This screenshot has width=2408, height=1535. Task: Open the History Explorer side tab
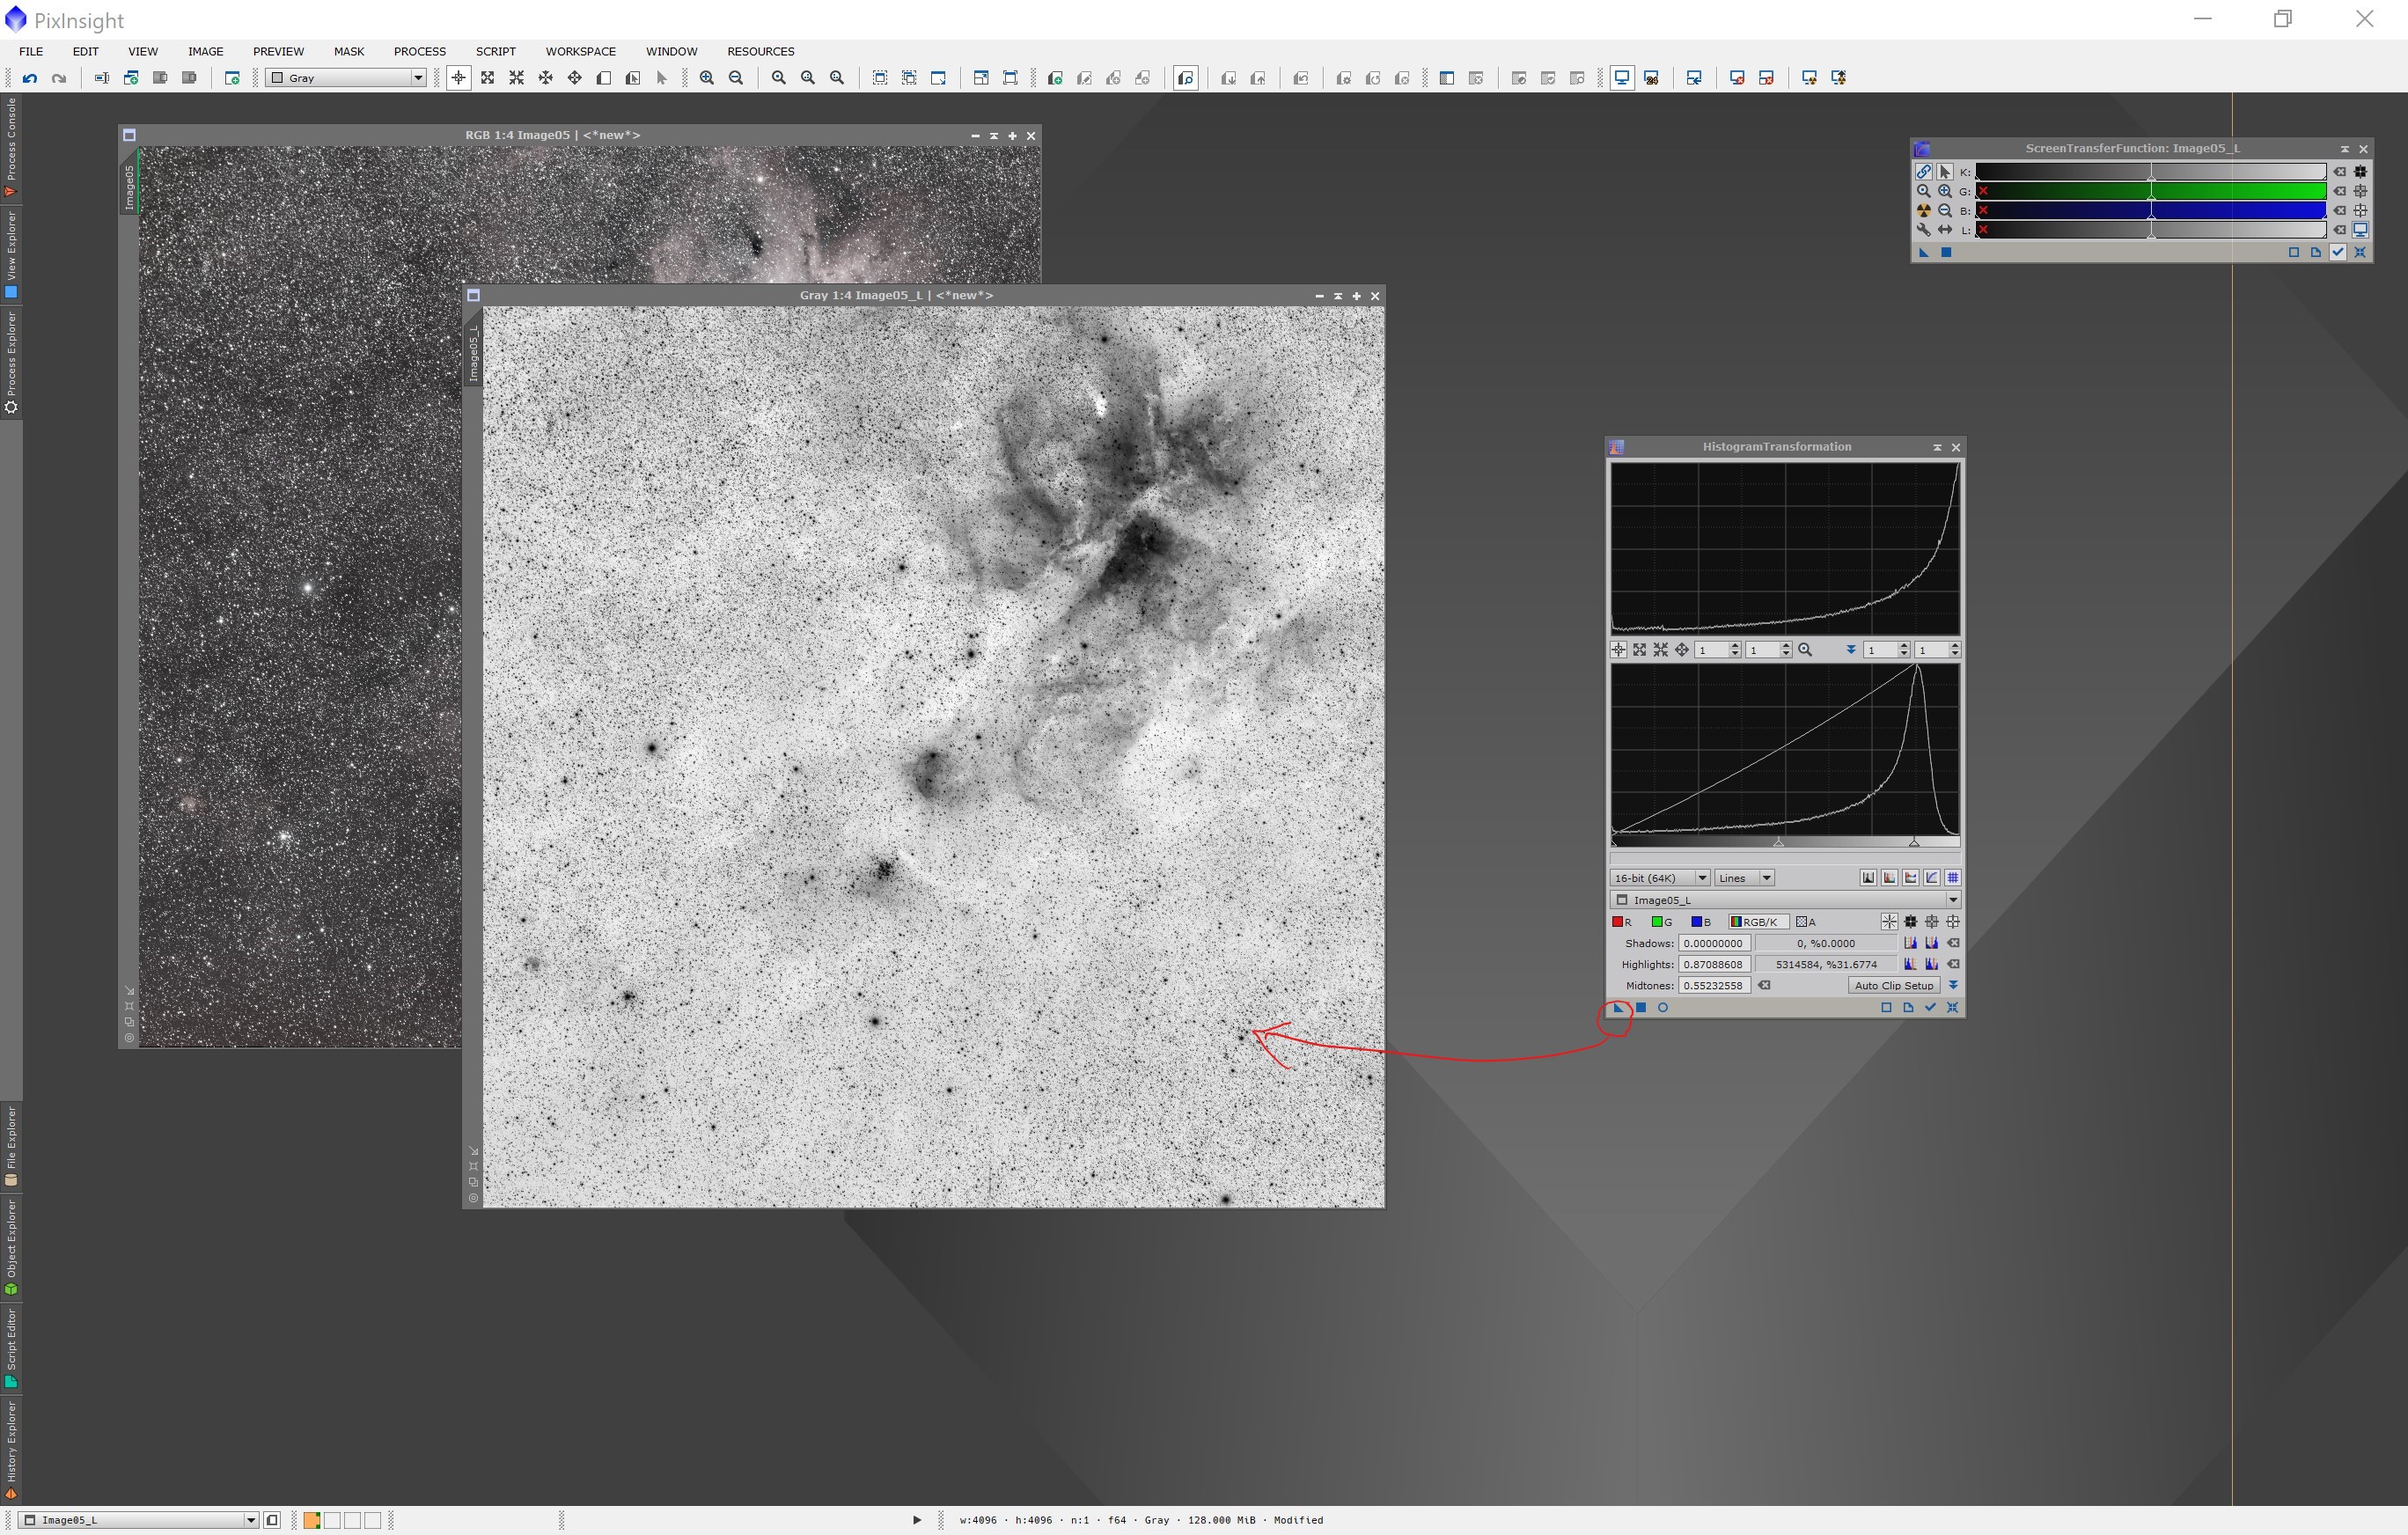pos(11,1449)
